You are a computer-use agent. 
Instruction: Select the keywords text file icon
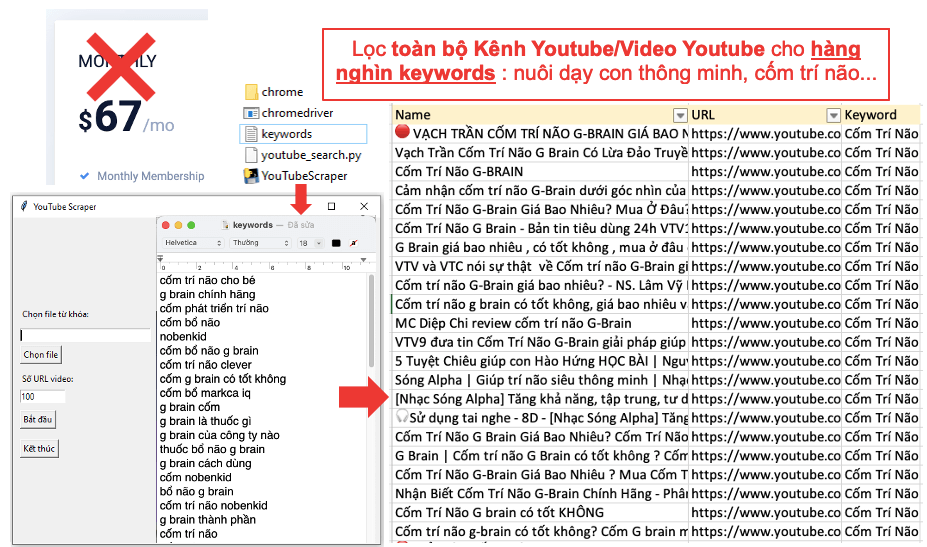[x=251, y=134]
